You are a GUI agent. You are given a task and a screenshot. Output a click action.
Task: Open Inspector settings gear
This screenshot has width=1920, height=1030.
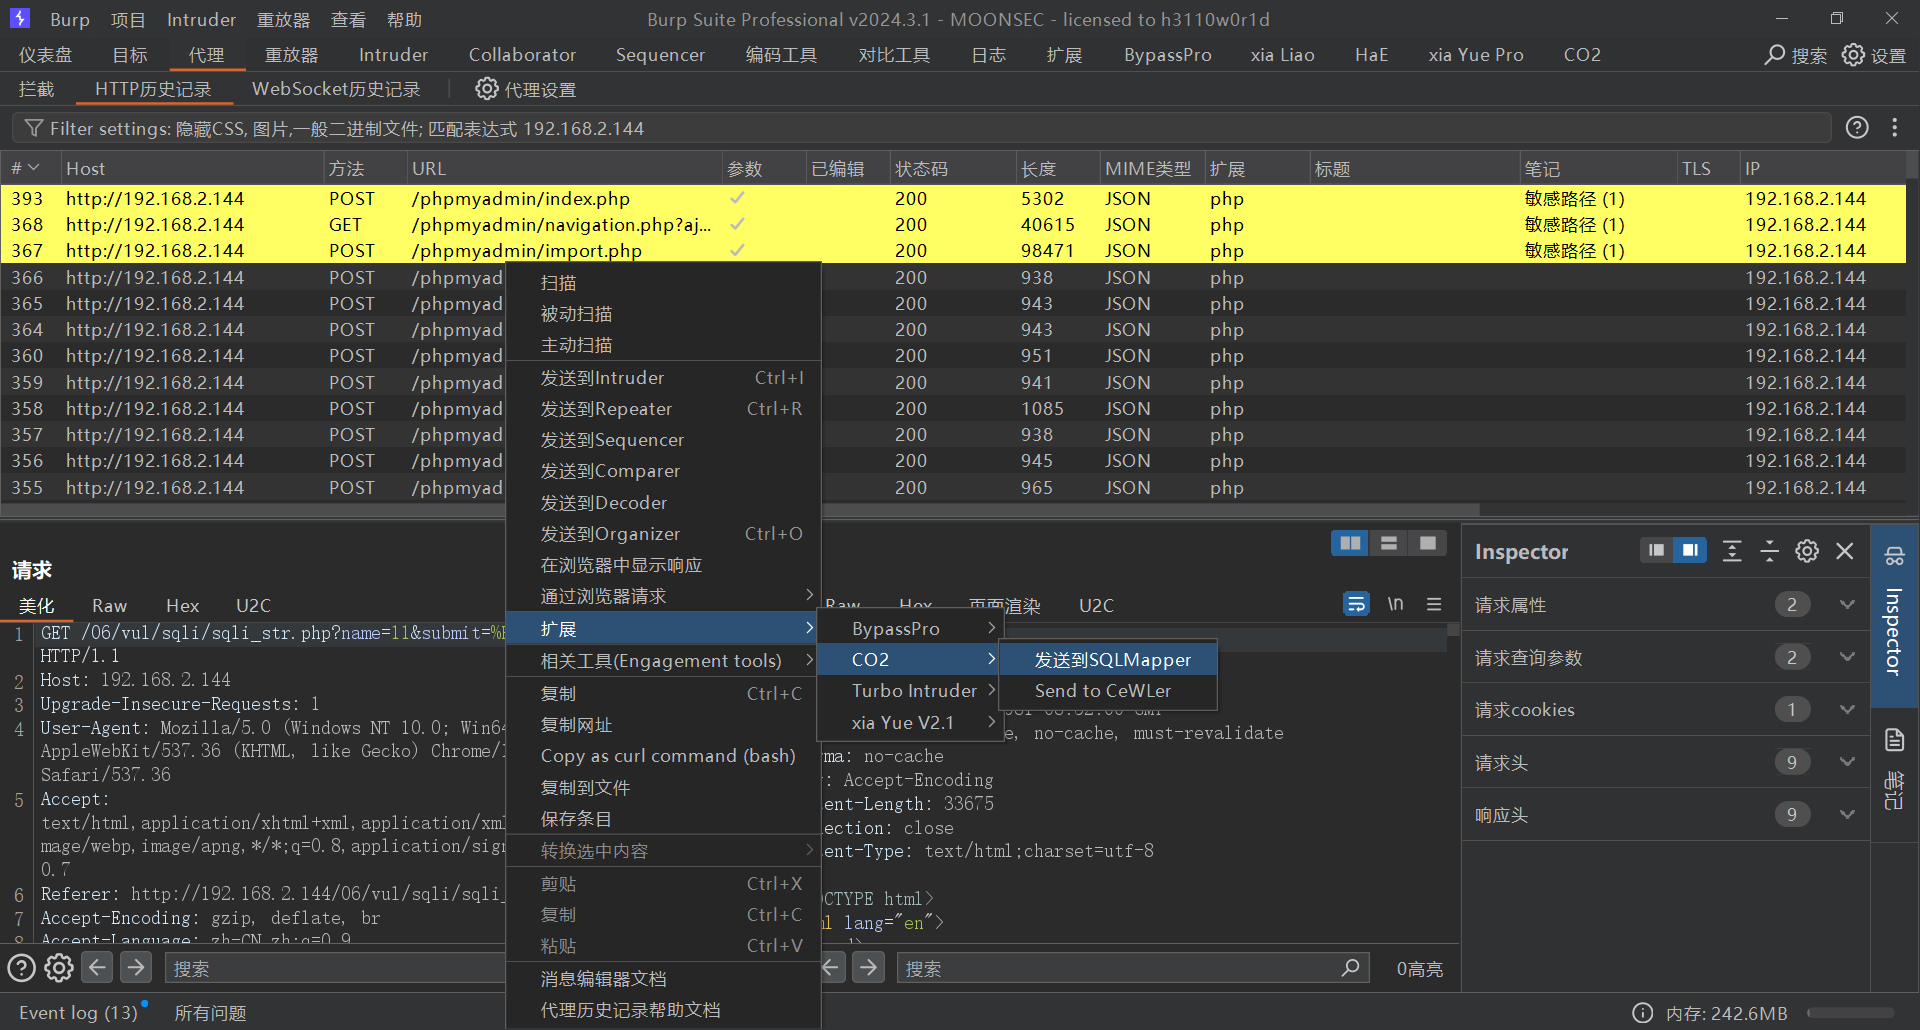[1807, 551]
